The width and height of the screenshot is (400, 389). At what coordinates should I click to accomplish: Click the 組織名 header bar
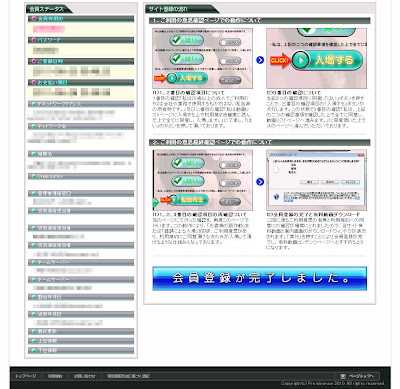click(81, 154)
